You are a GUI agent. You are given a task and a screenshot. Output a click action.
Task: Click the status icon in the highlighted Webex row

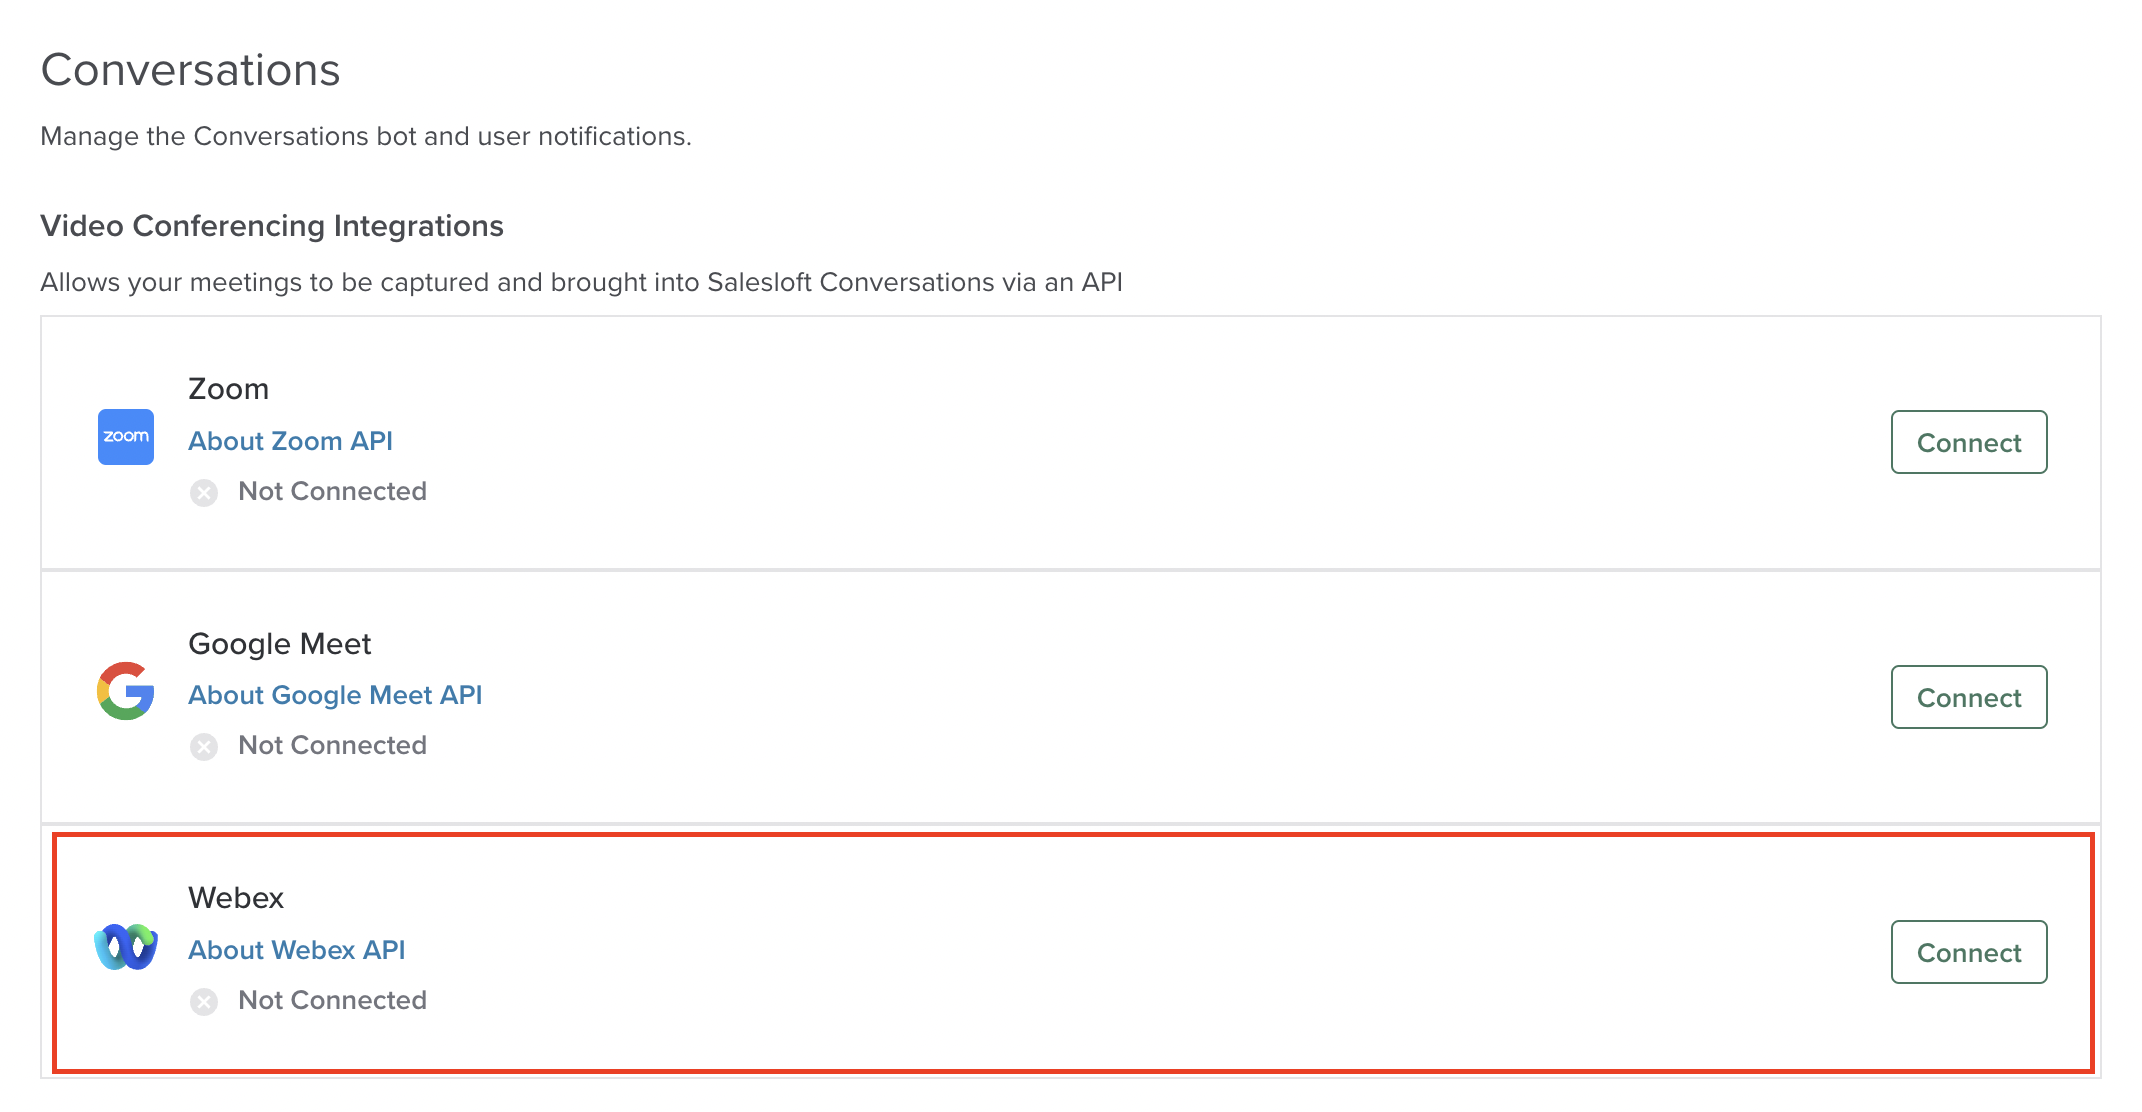coord(204,1001)
